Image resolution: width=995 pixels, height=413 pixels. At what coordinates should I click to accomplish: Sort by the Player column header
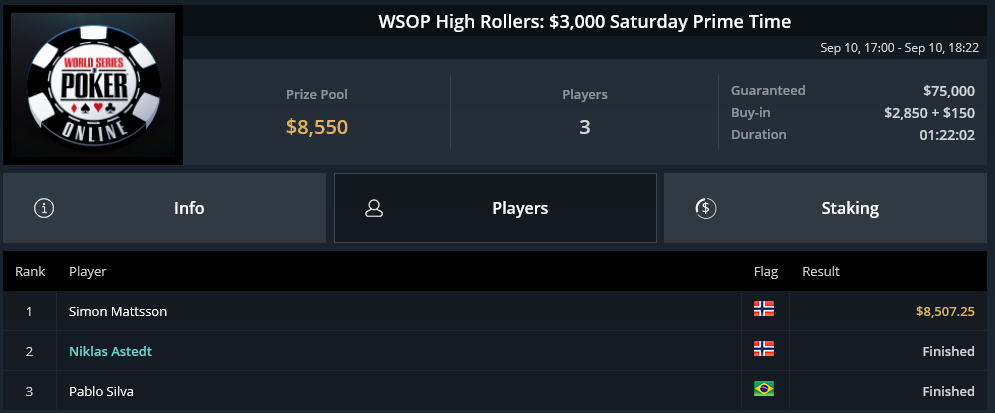[88, 272]
